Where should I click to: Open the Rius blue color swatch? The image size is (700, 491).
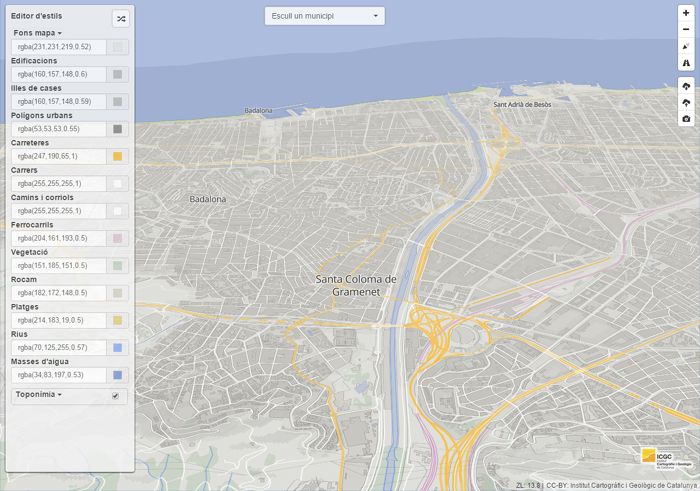pyautogui.click(x=117, y=348)
